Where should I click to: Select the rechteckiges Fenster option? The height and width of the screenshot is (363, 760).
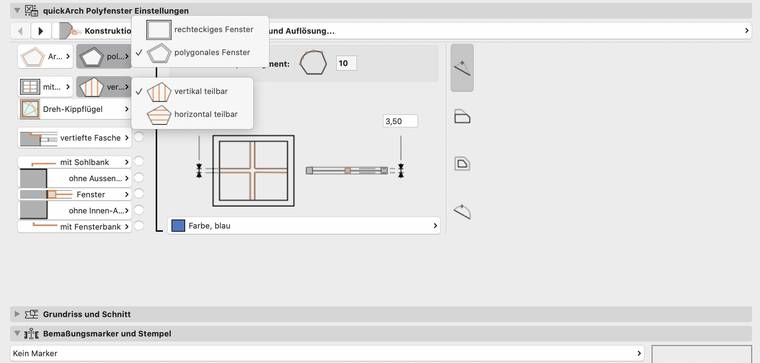(x=200, y=30)
